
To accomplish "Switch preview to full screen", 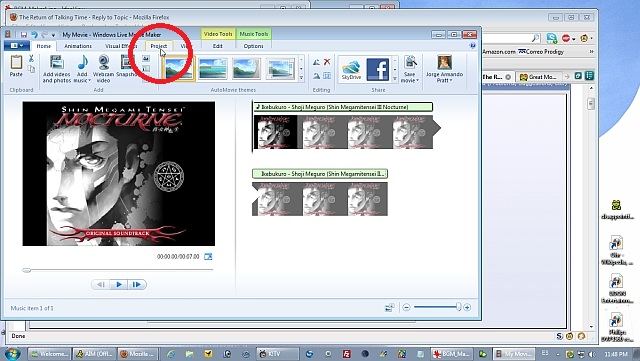I will (208, 256).
